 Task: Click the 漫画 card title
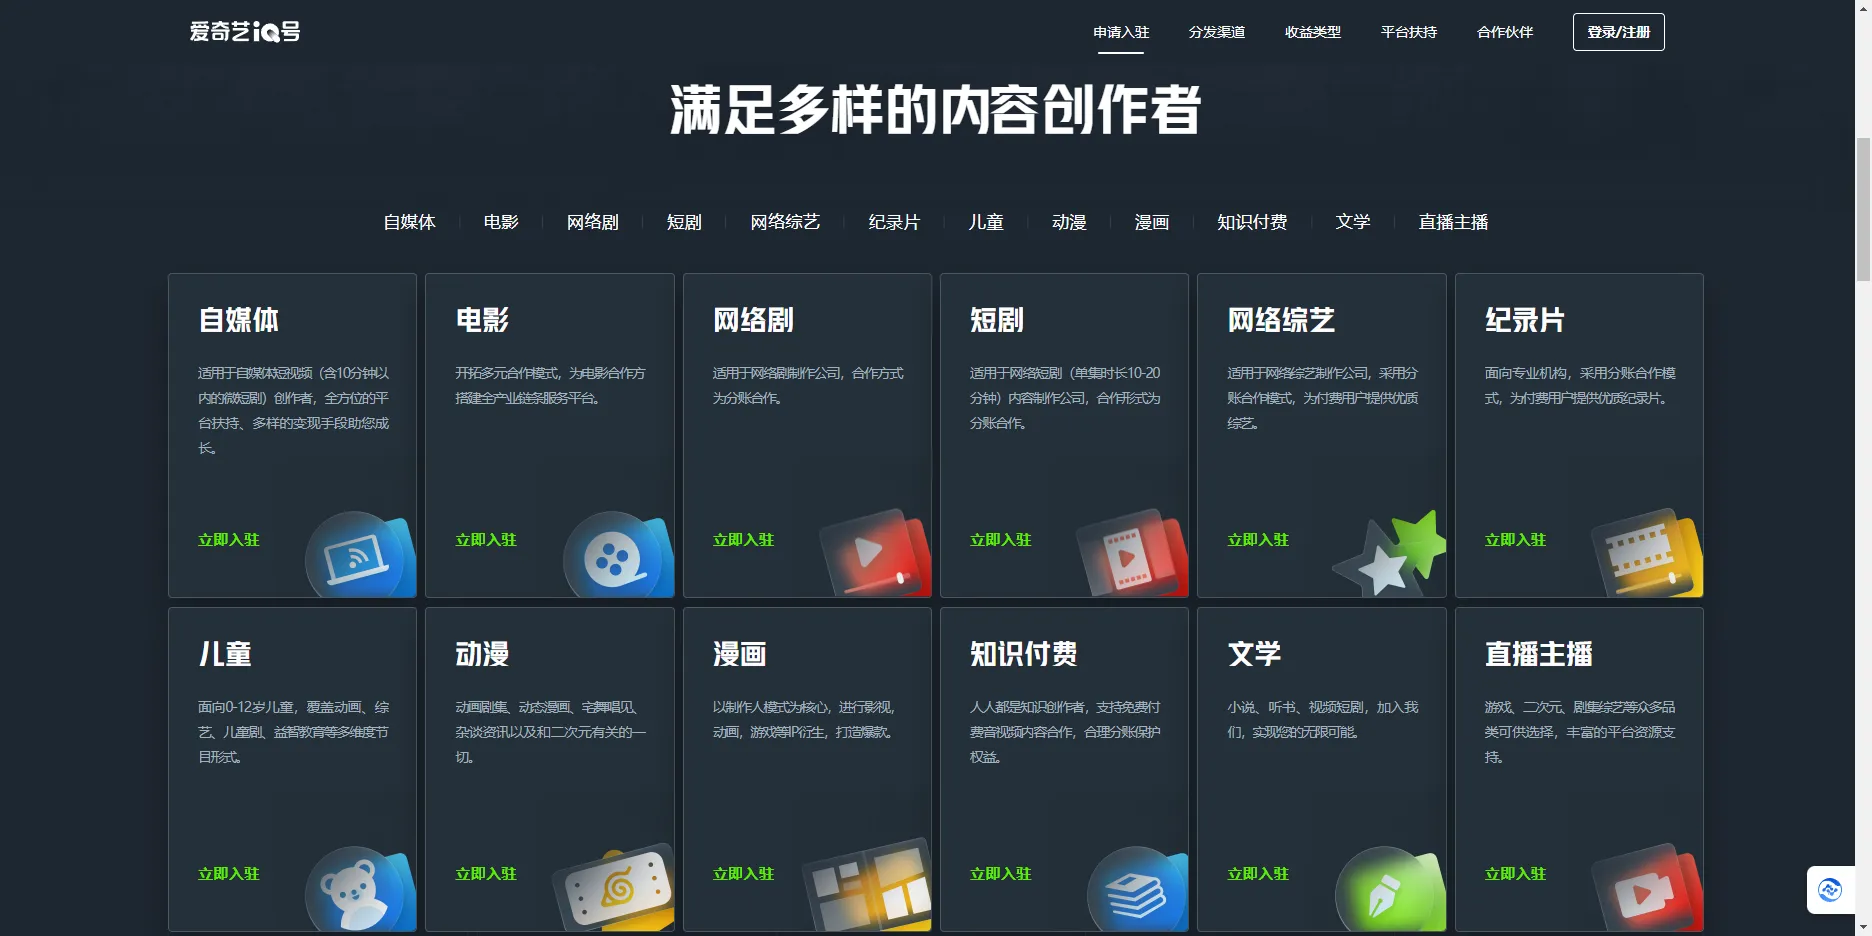(739, 654)
